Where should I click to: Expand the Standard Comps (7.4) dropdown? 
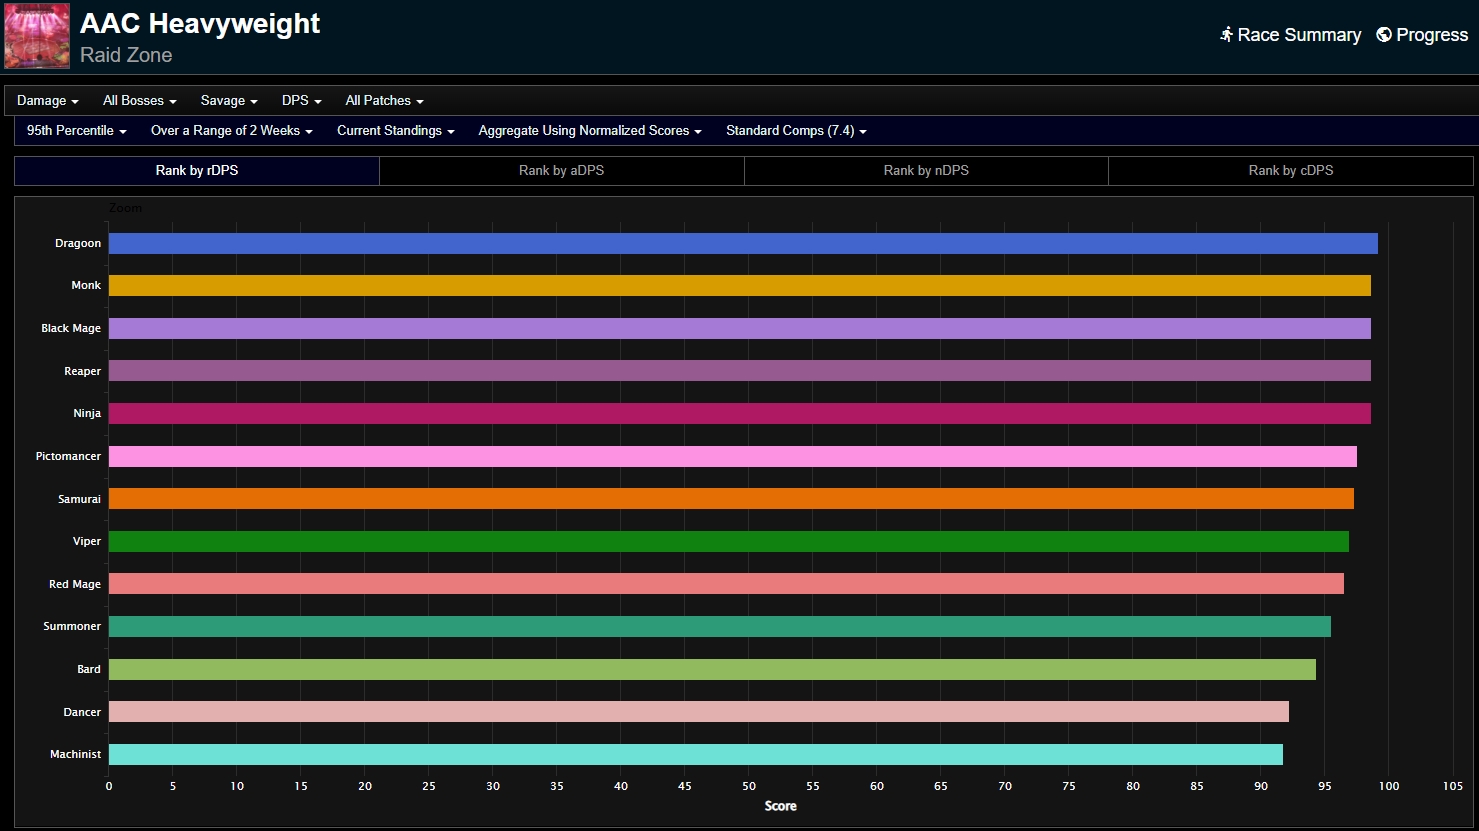point(796,131)
